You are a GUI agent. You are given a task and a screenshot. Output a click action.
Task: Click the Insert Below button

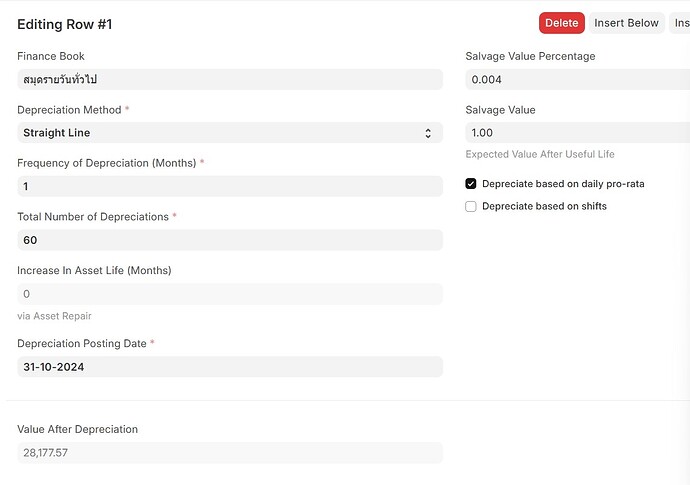(x=626, y=23)
